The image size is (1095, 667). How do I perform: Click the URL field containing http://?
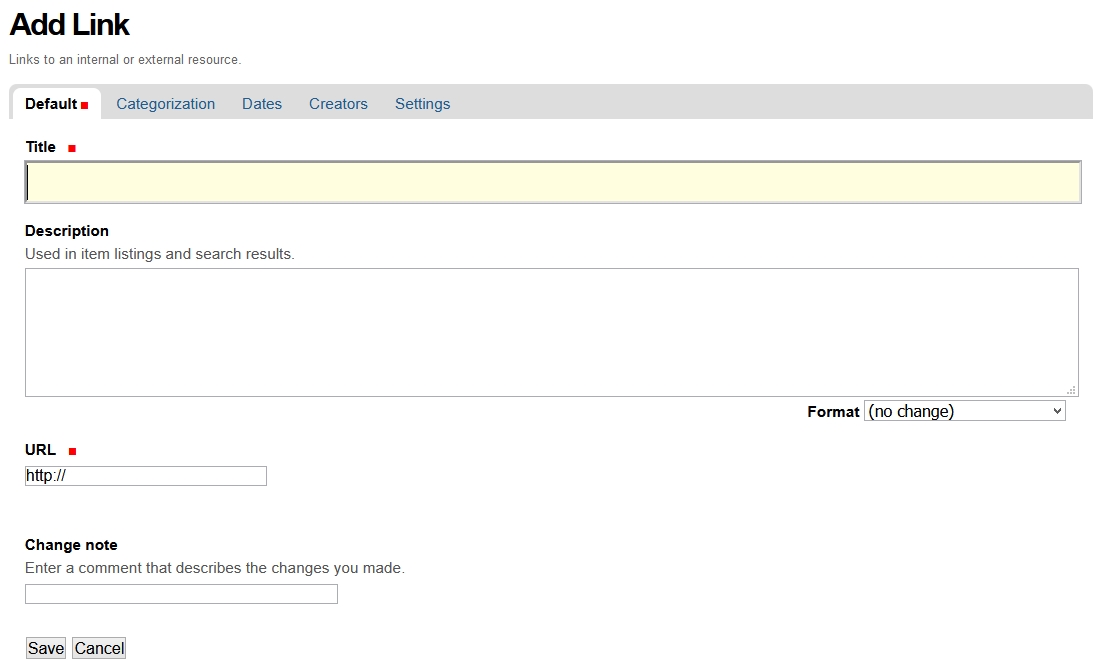(x=146, y=476)
